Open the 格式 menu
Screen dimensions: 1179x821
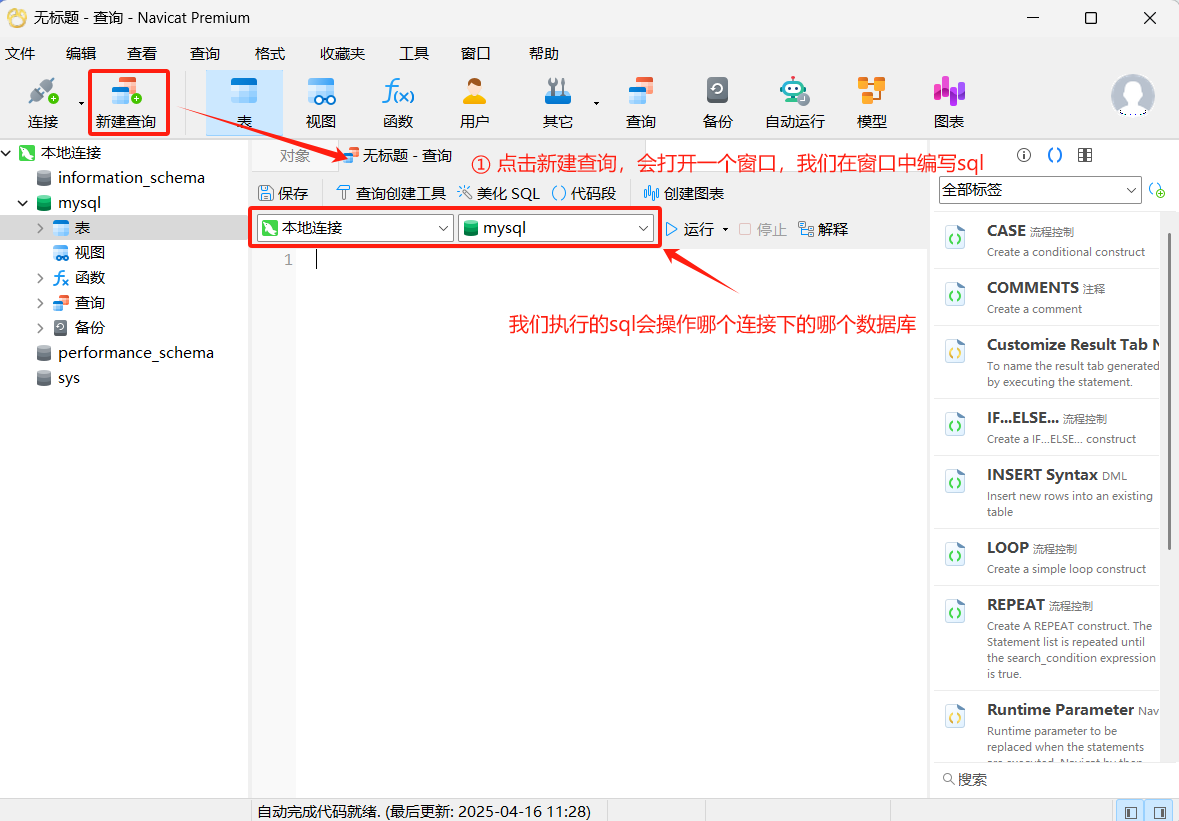pos(270,53)
